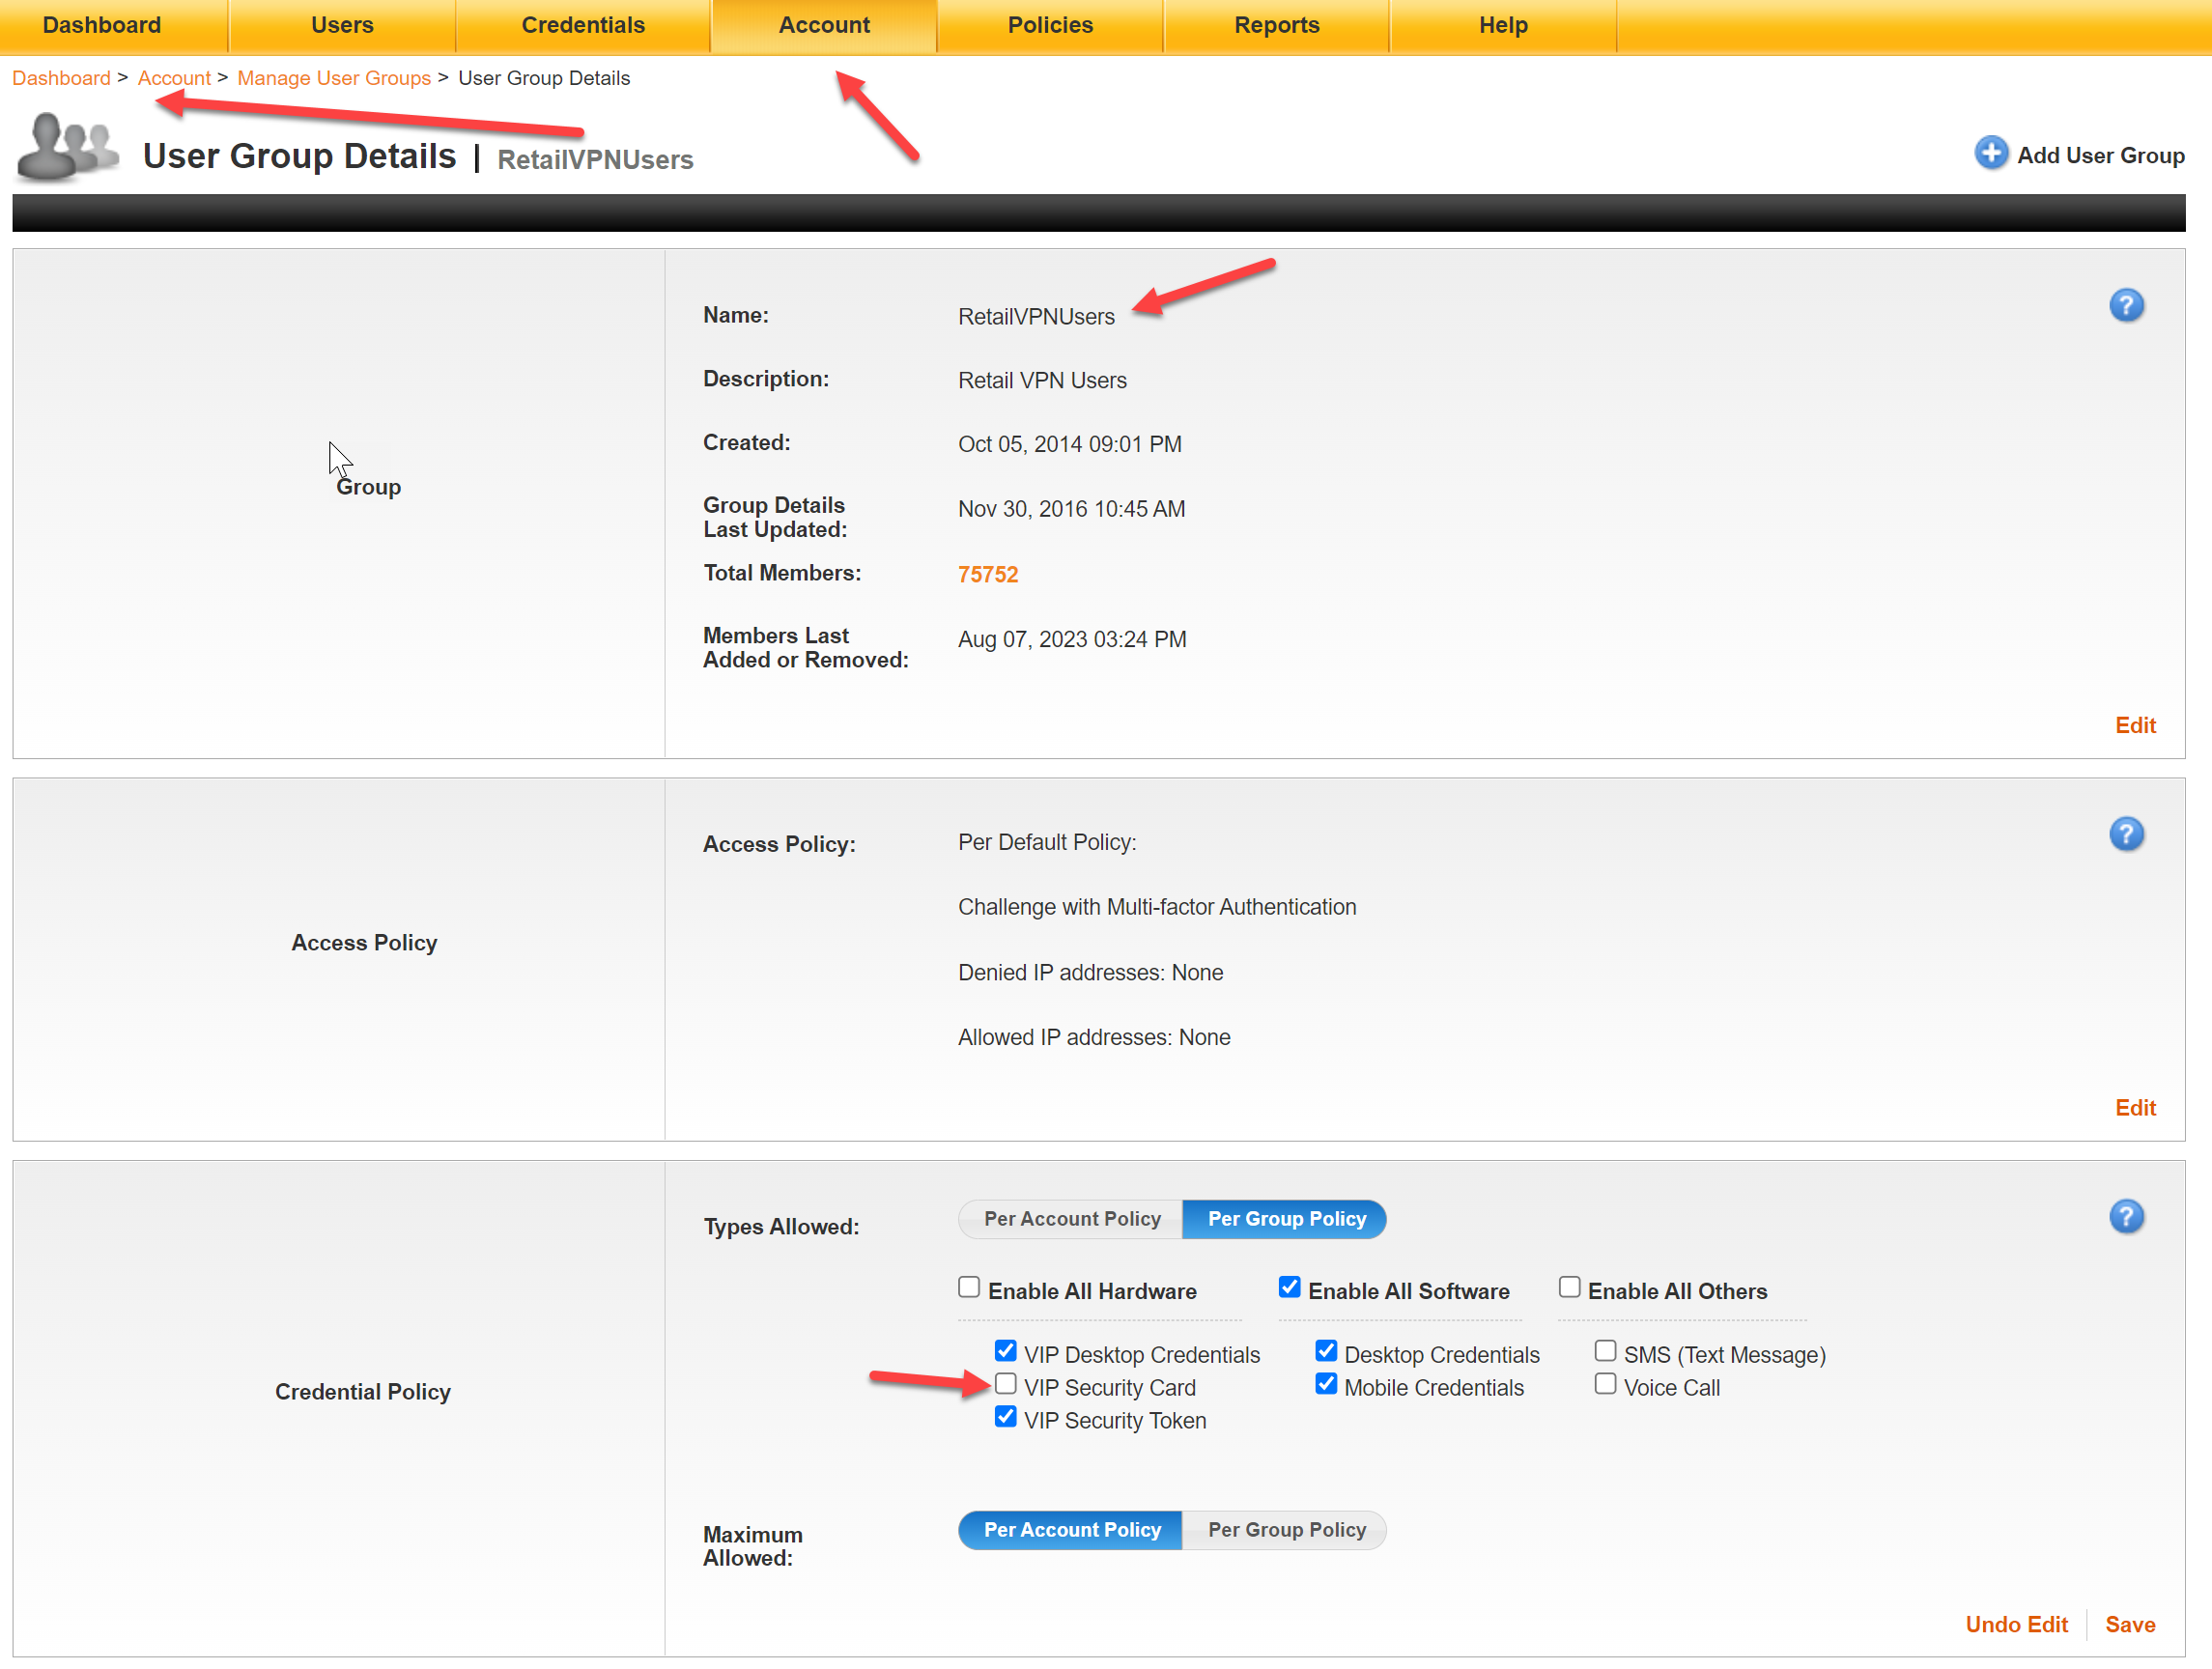The height and width of the screenshot is (1669, 2212).
Task: Open the Policies menu tab
Action: 1049,25
